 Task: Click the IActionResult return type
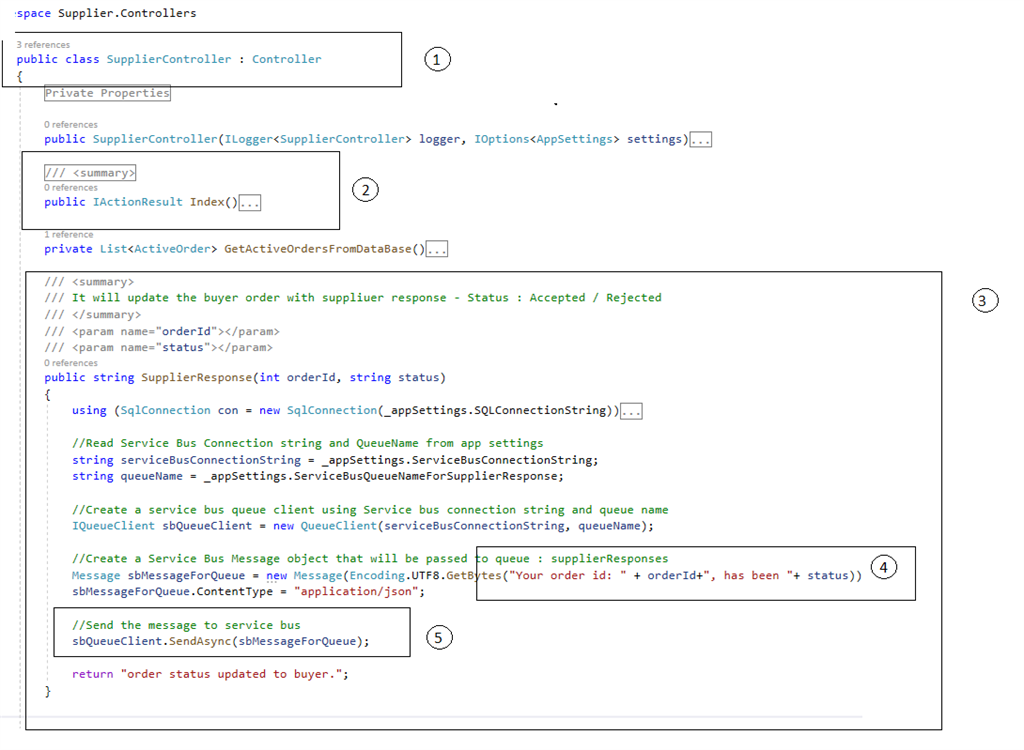point(138,202)
